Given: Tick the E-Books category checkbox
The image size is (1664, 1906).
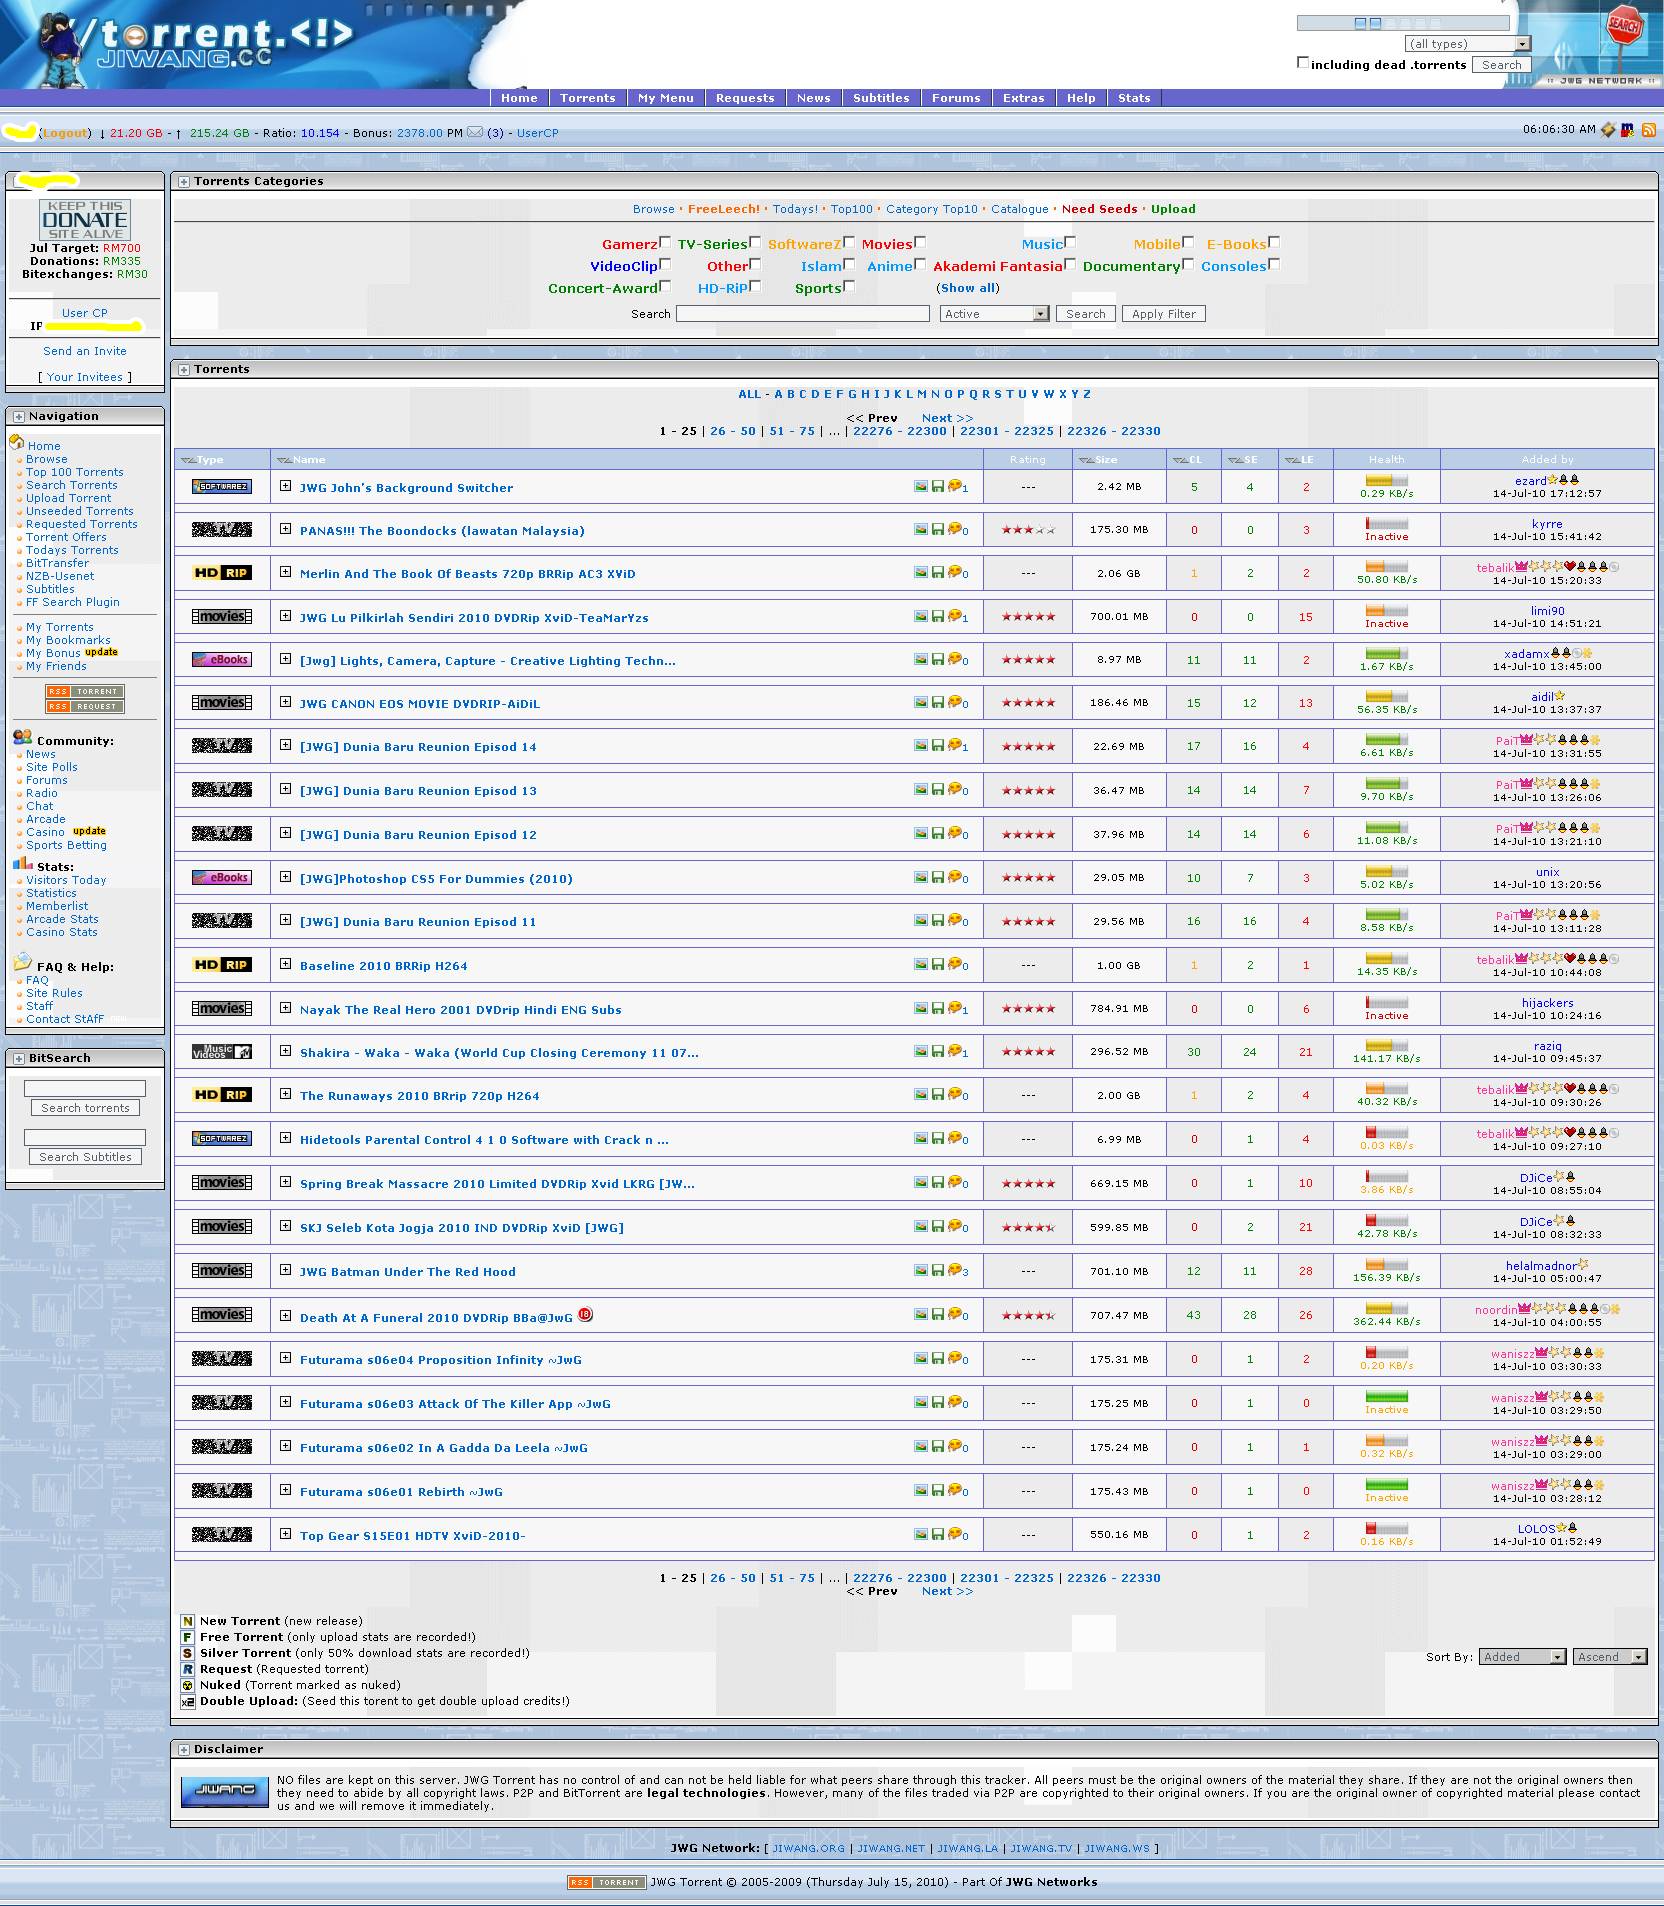Looking at the screenshot, I should click(x=1274, y=242).
